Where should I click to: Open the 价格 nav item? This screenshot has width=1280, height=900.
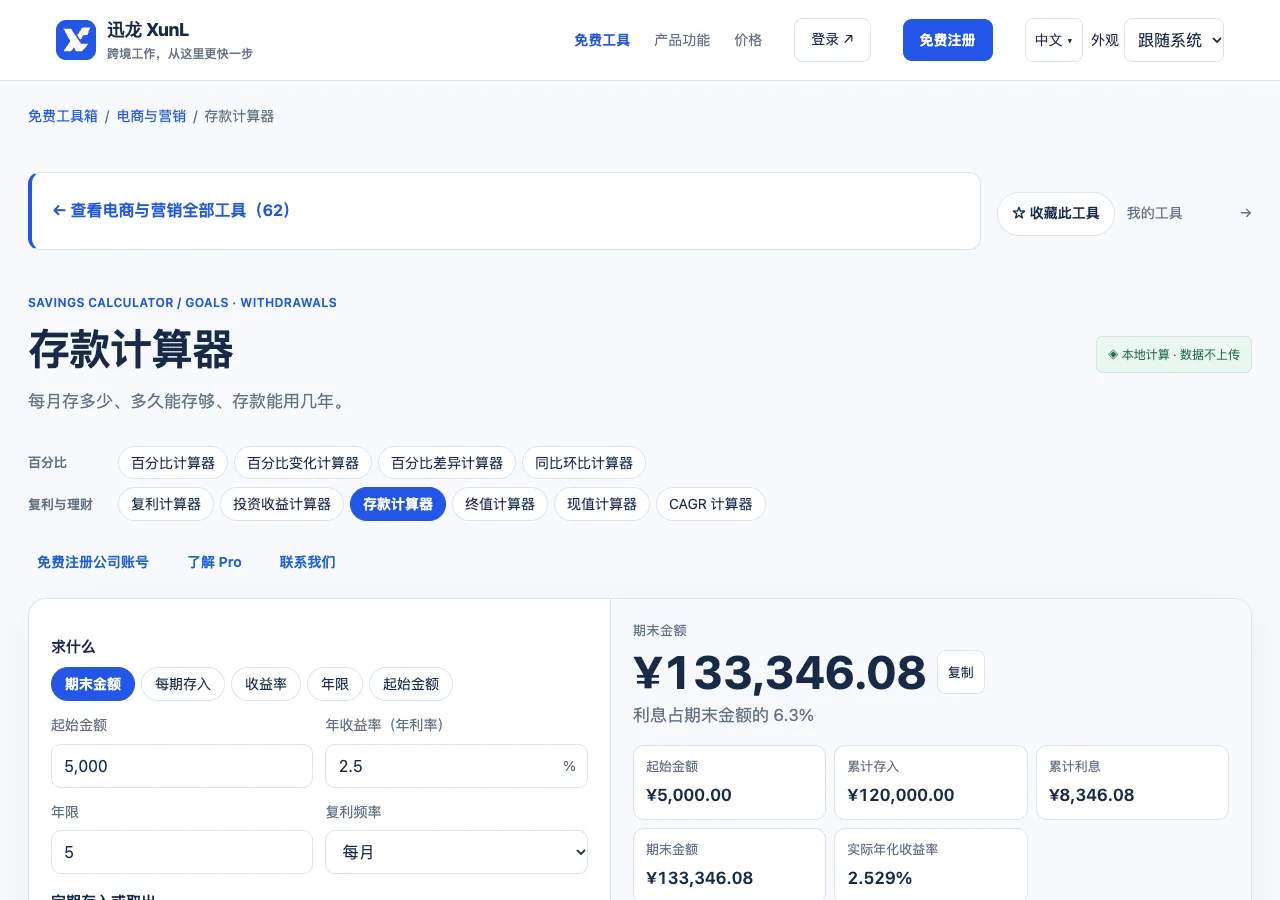748,40
